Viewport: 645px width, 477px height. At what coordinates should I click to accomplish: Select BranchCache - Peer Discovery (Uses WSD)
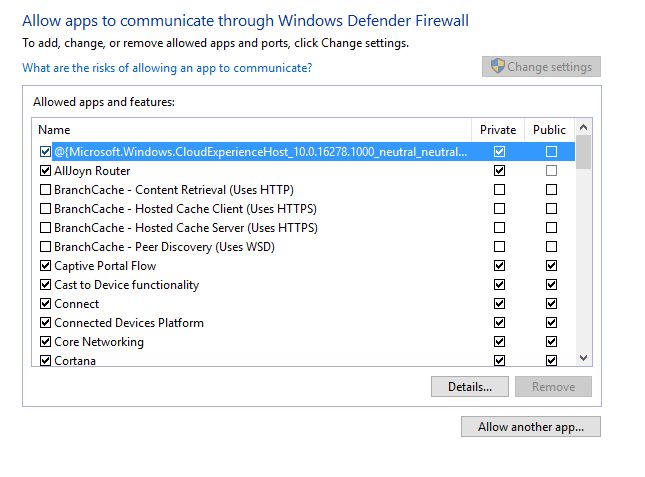point(165,247)
